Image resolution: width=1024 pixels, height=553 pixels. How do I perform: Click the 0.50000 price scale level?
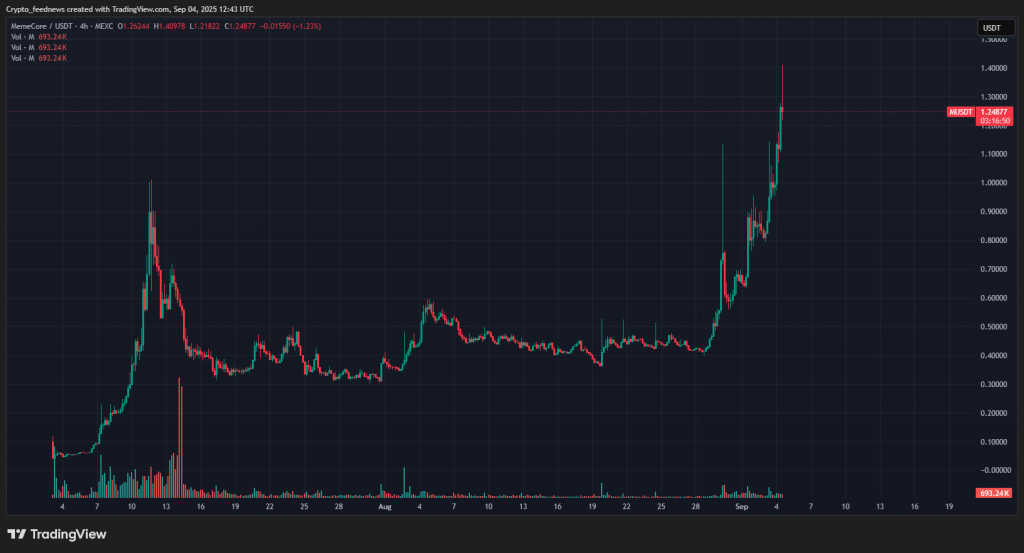point(995,327)
